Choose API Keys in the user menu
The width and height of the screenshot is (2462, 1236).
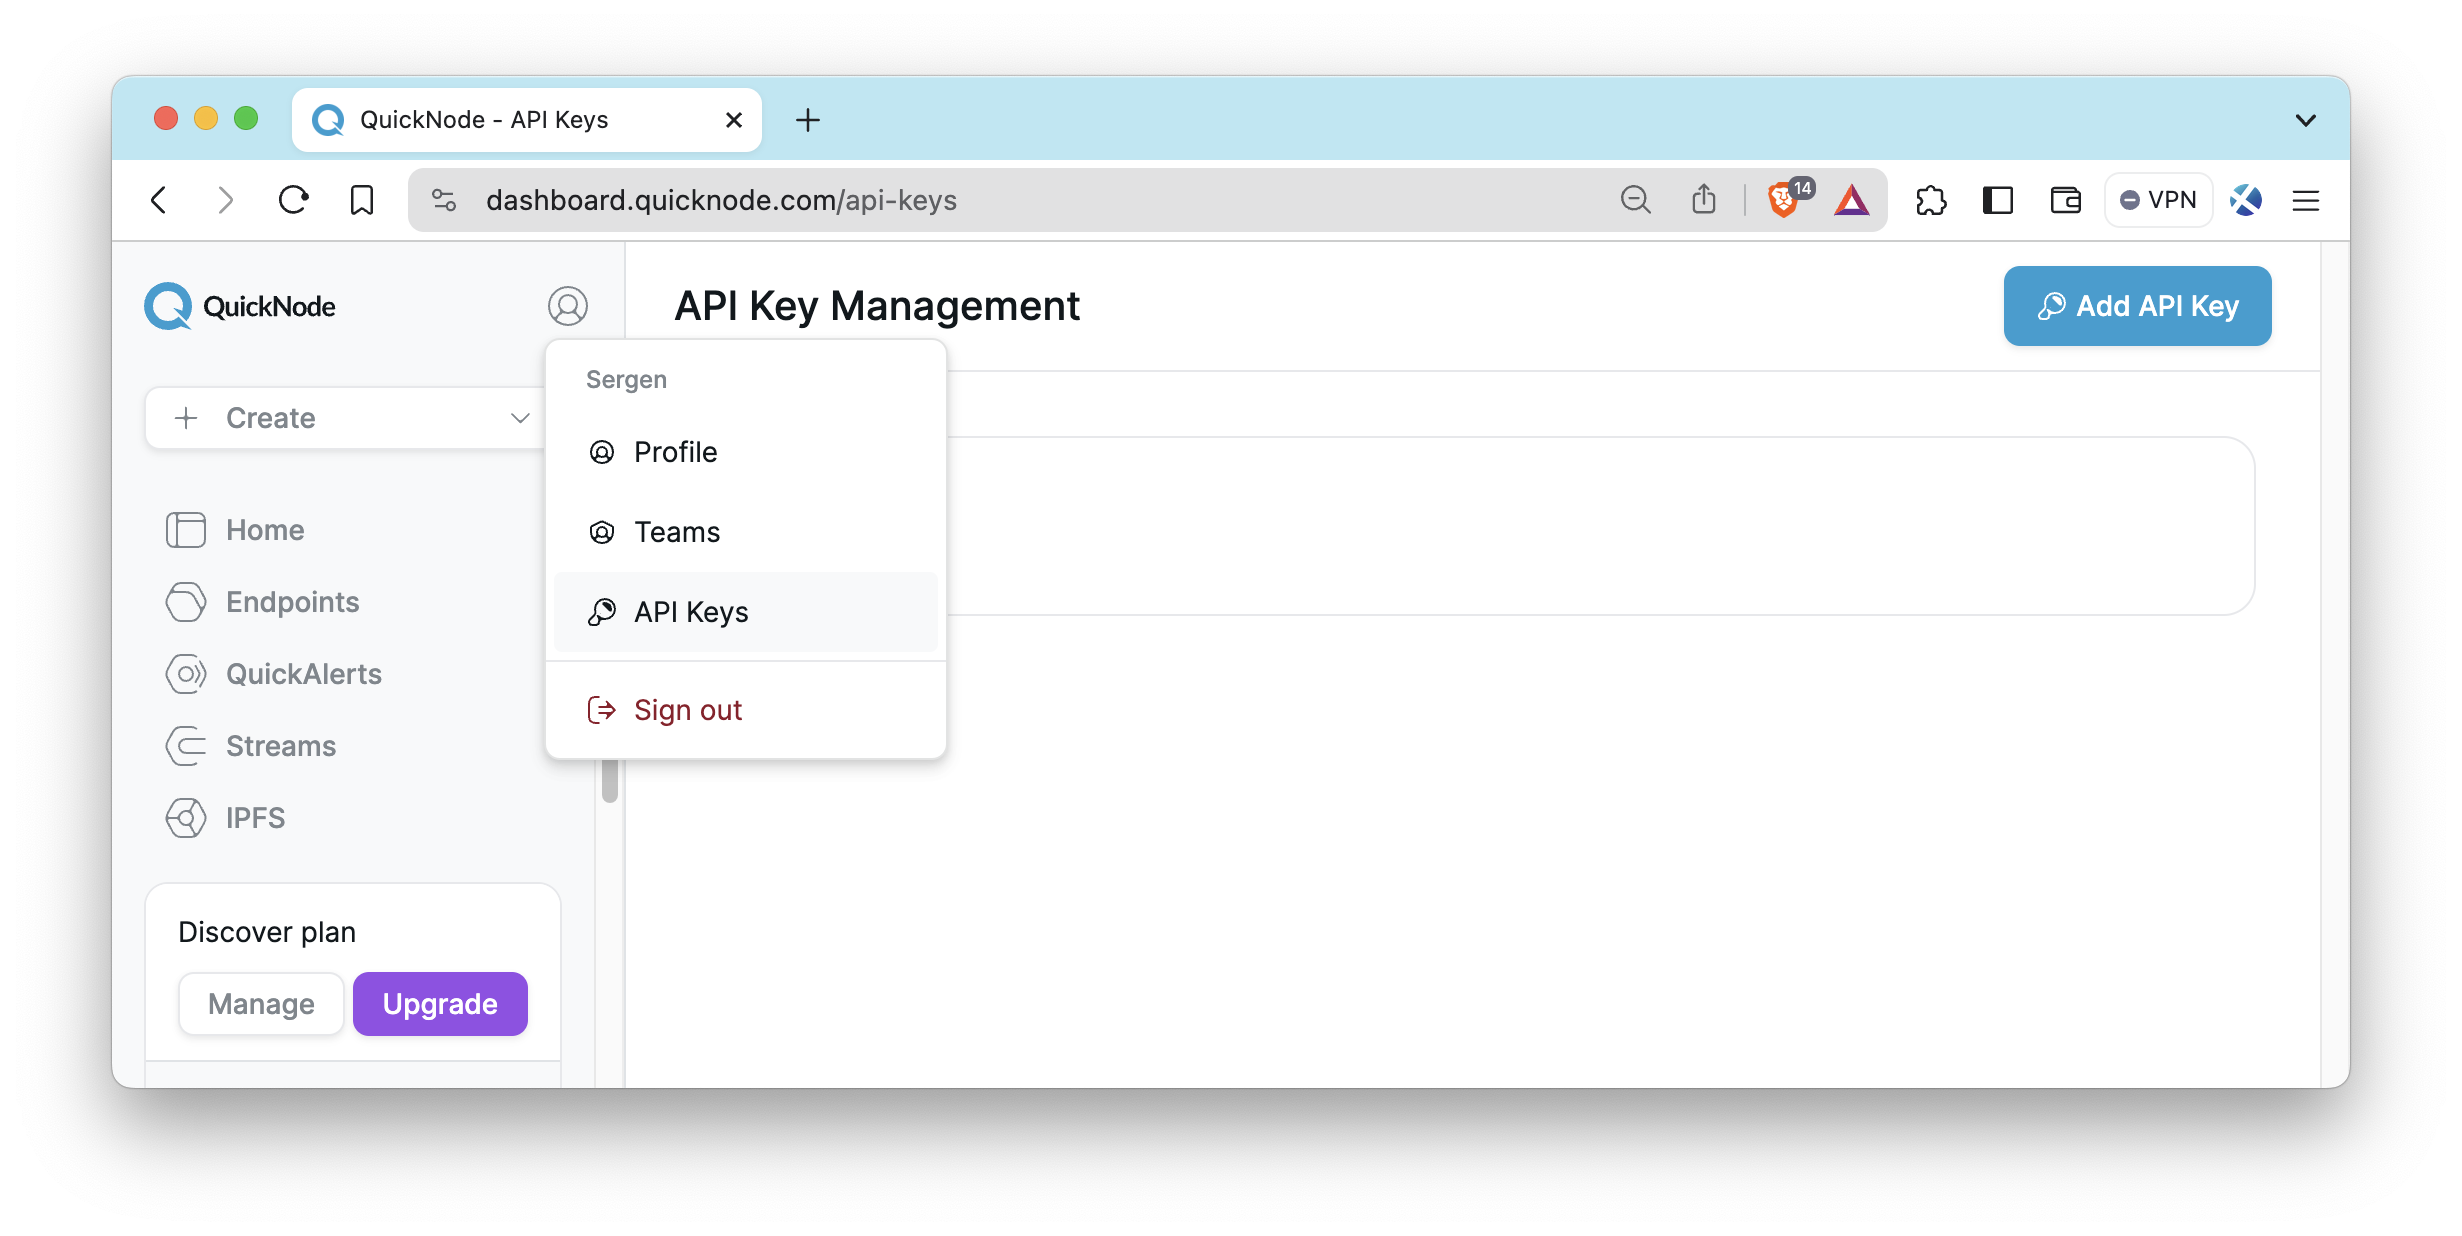[745, 612]
